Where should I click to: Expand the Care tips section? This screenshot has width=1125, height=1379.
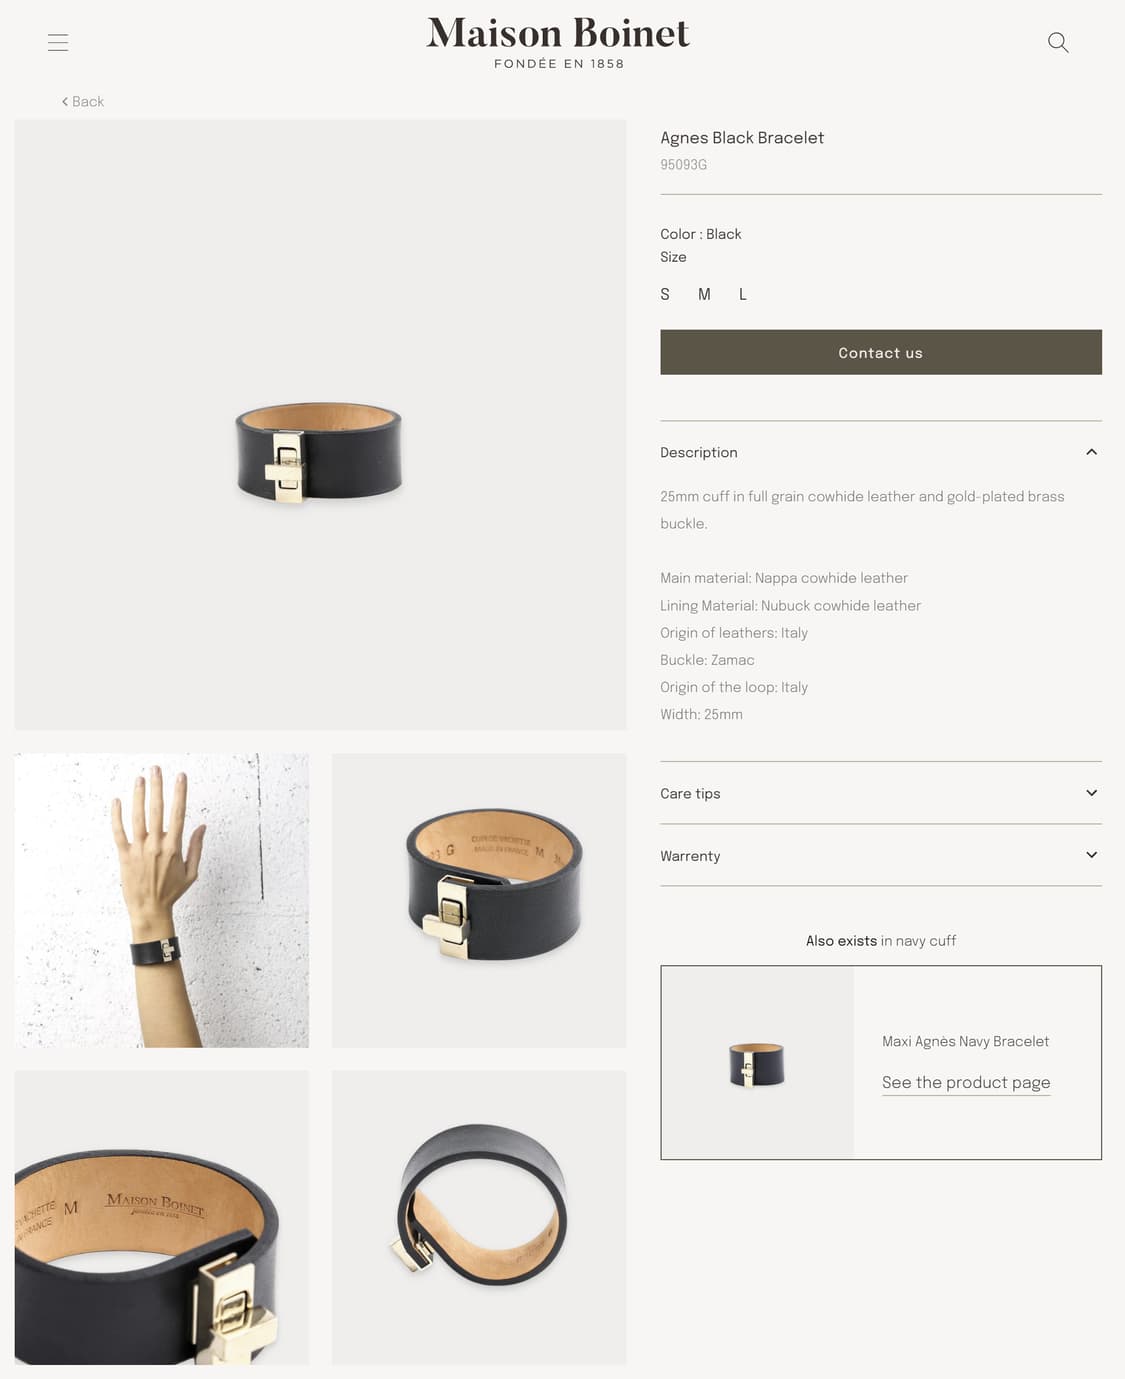coord(881,793)
